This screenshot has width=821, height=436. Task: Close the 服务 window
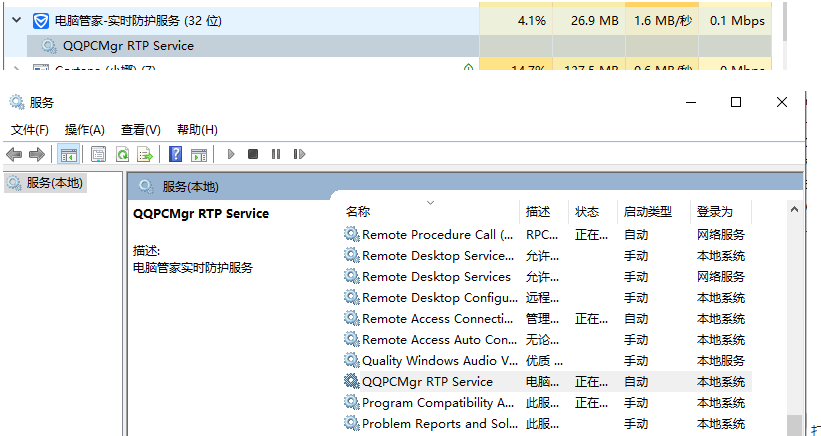click(782, 102)
